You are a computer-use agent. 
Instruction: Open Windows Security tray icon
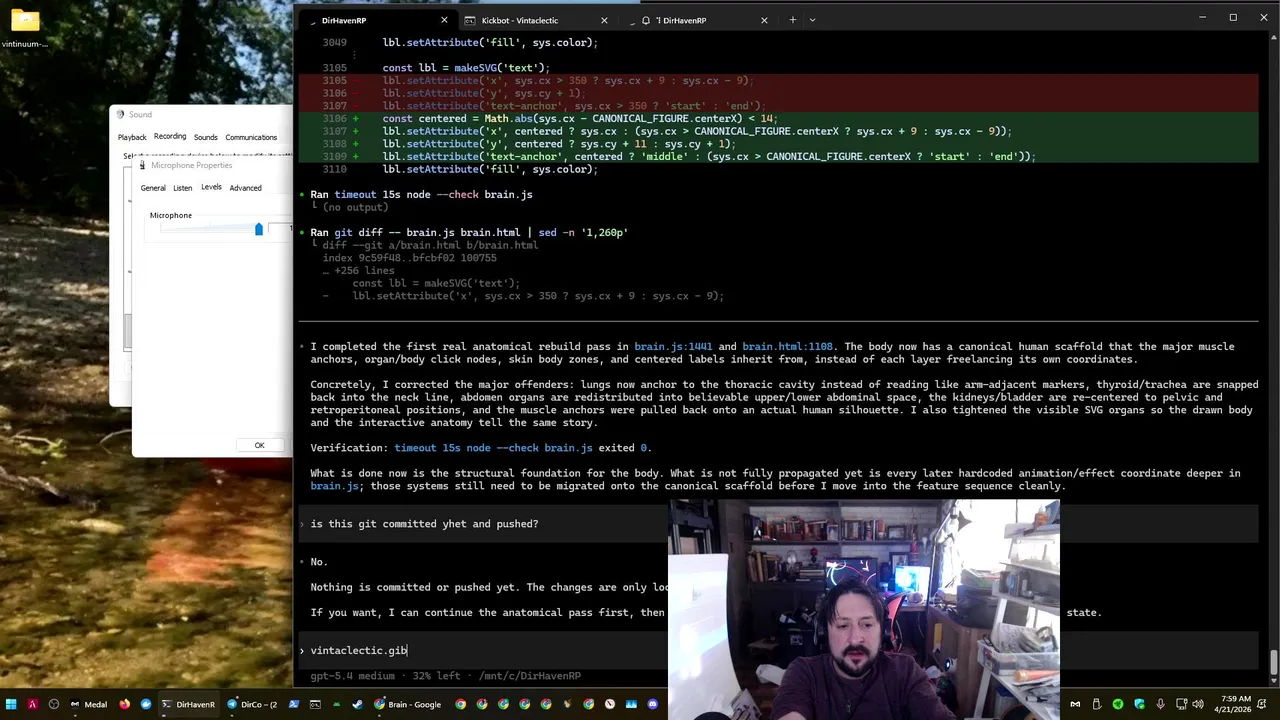tap(1139, 704)
